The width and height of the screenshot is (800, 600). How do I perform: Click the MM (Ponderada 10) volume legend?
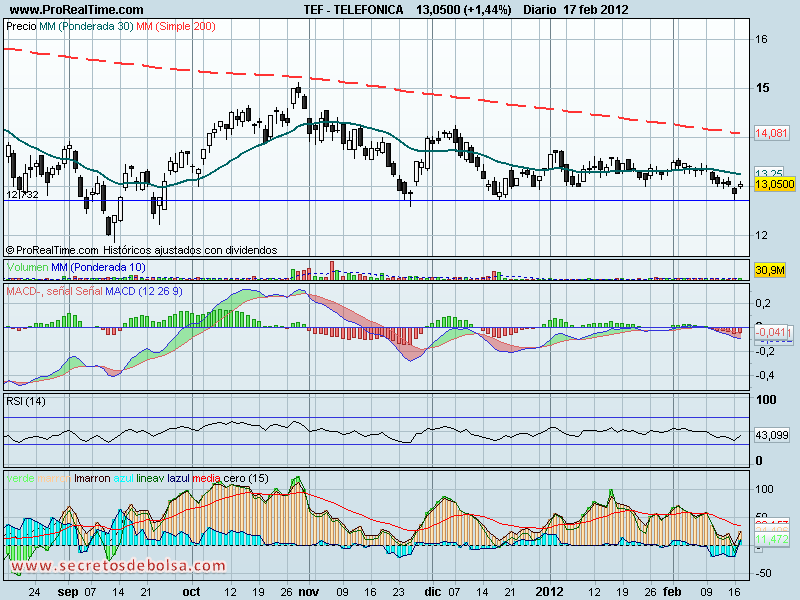pos(98,267)
